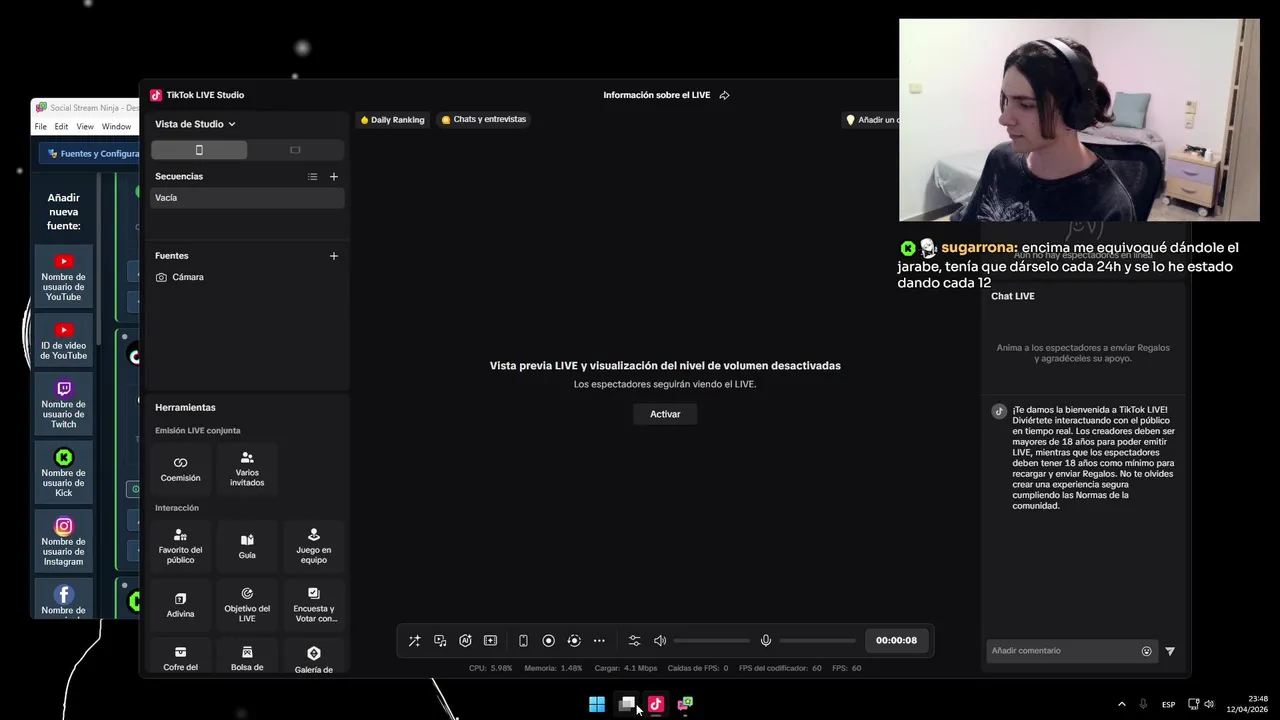
Task: Open File menu in Social Stream Ninja
Action: [x=41, y=127]
